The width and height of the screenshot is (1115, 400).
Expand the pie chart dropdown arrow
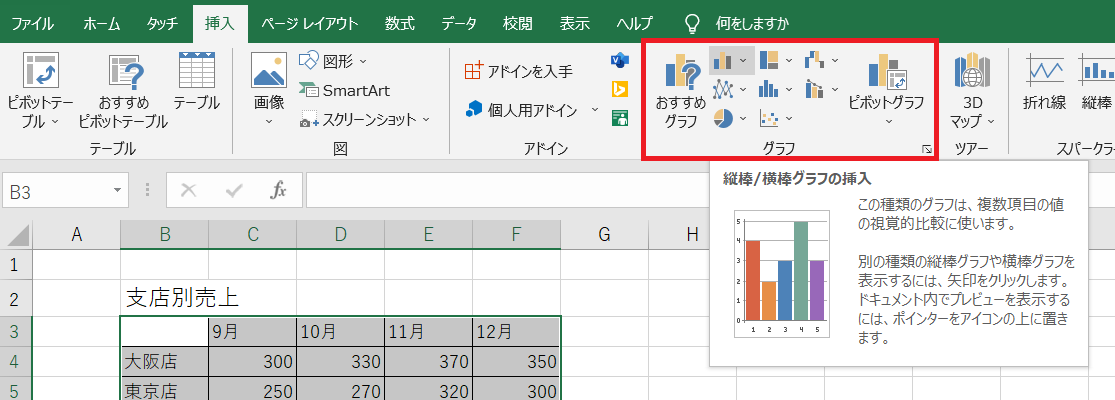click(744, 117)
